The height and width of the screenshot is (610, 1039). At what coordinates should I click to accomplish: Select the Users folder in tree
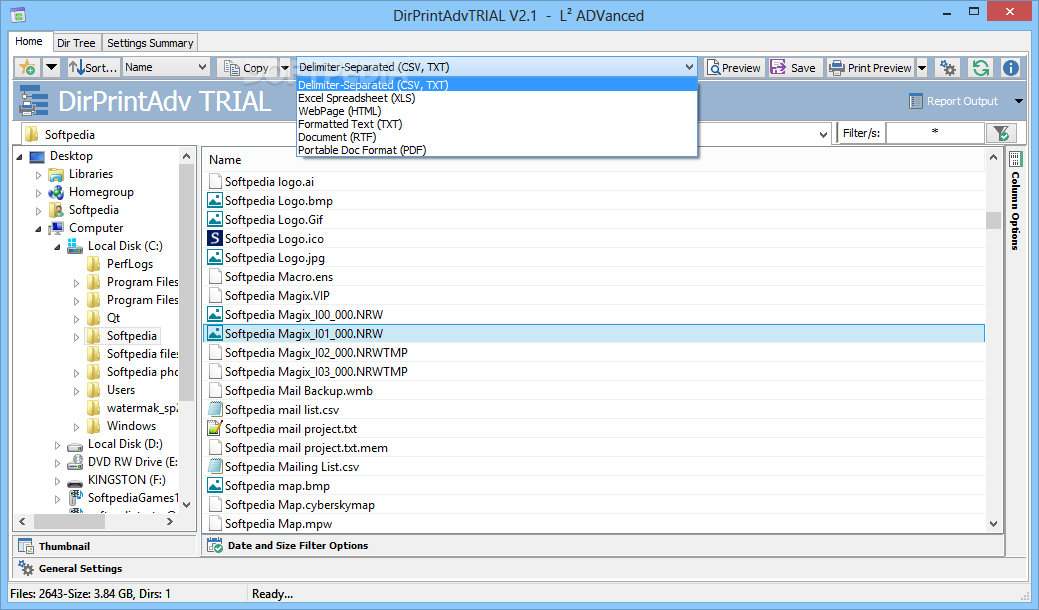121,390
